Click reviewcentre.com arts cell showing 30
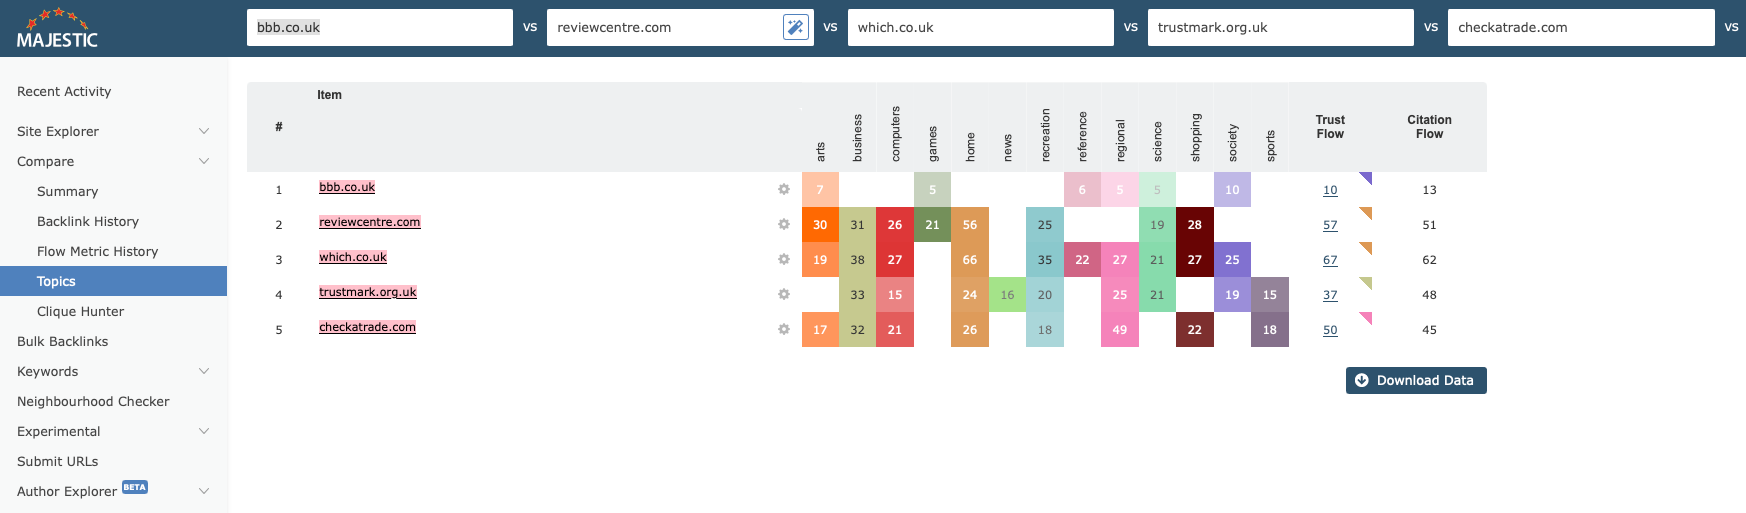1746x513 pixels. point(820,225)
